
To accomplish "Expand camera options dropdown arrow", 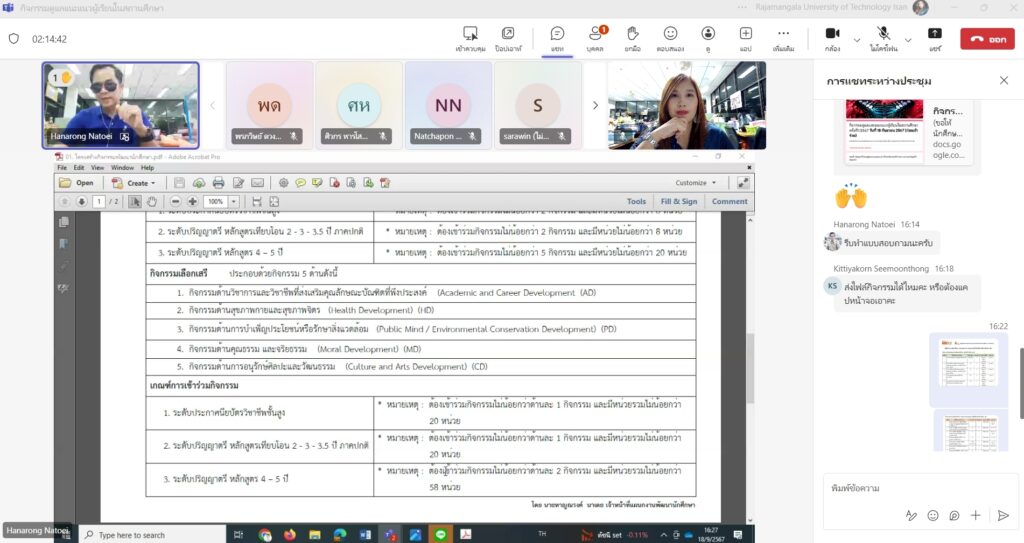I will [x=856, y=39].
